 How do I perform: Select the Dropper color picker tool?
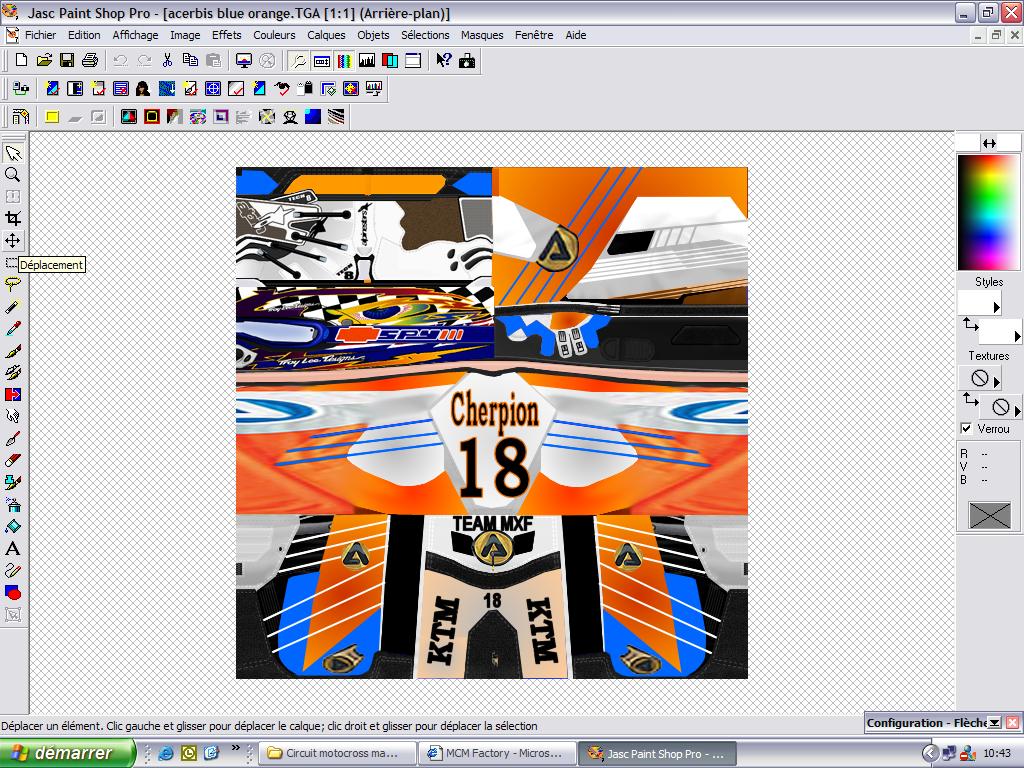pyautogui.click(x=13, y=329)
